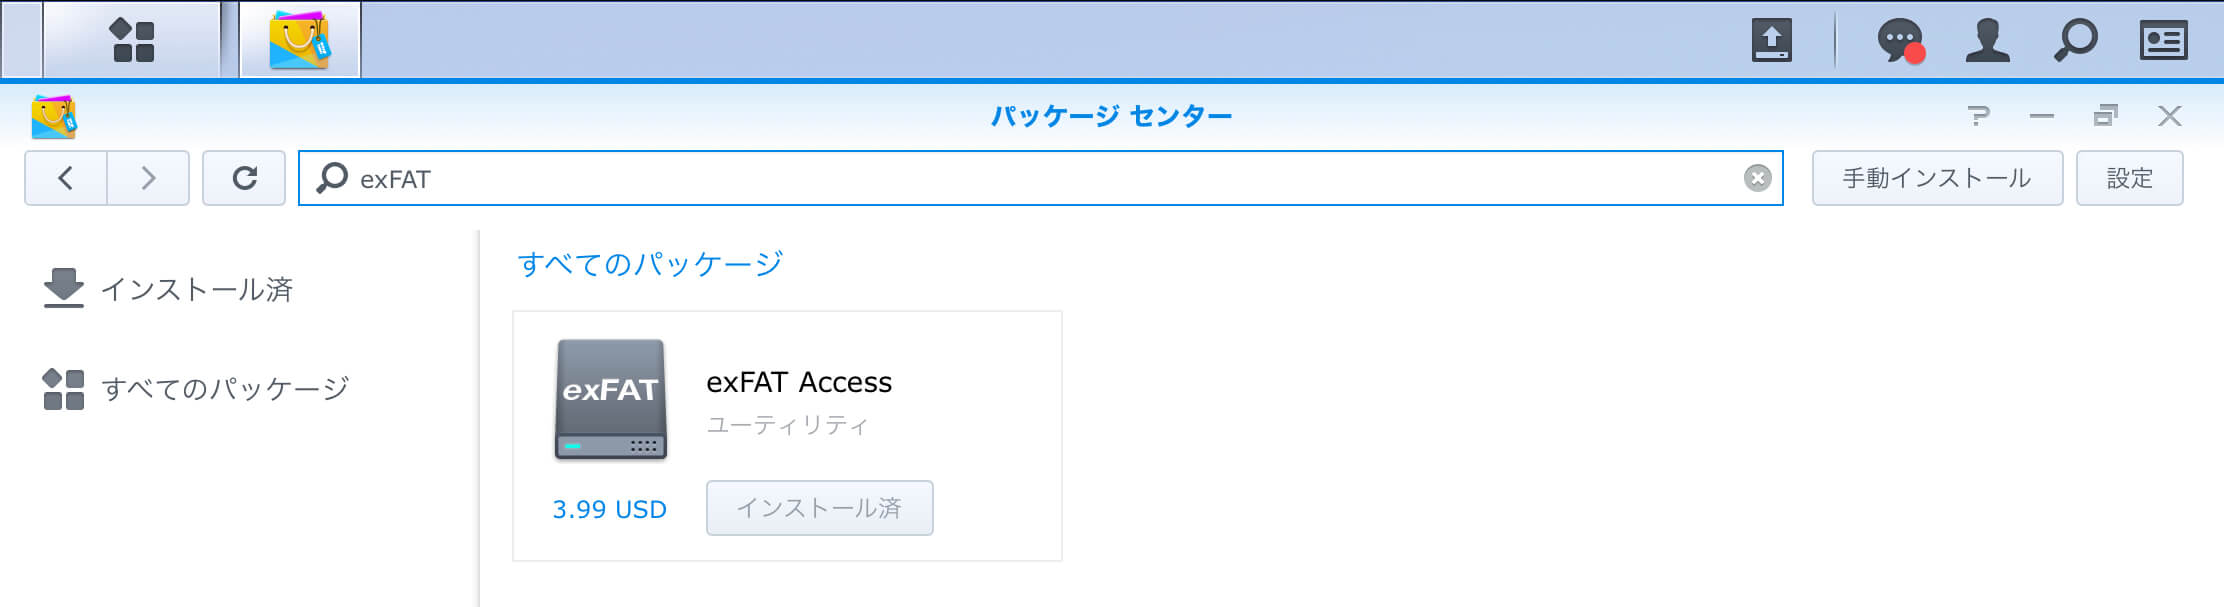
Task: Open the DSM main menu grid icon
Action: pos(132,41)
